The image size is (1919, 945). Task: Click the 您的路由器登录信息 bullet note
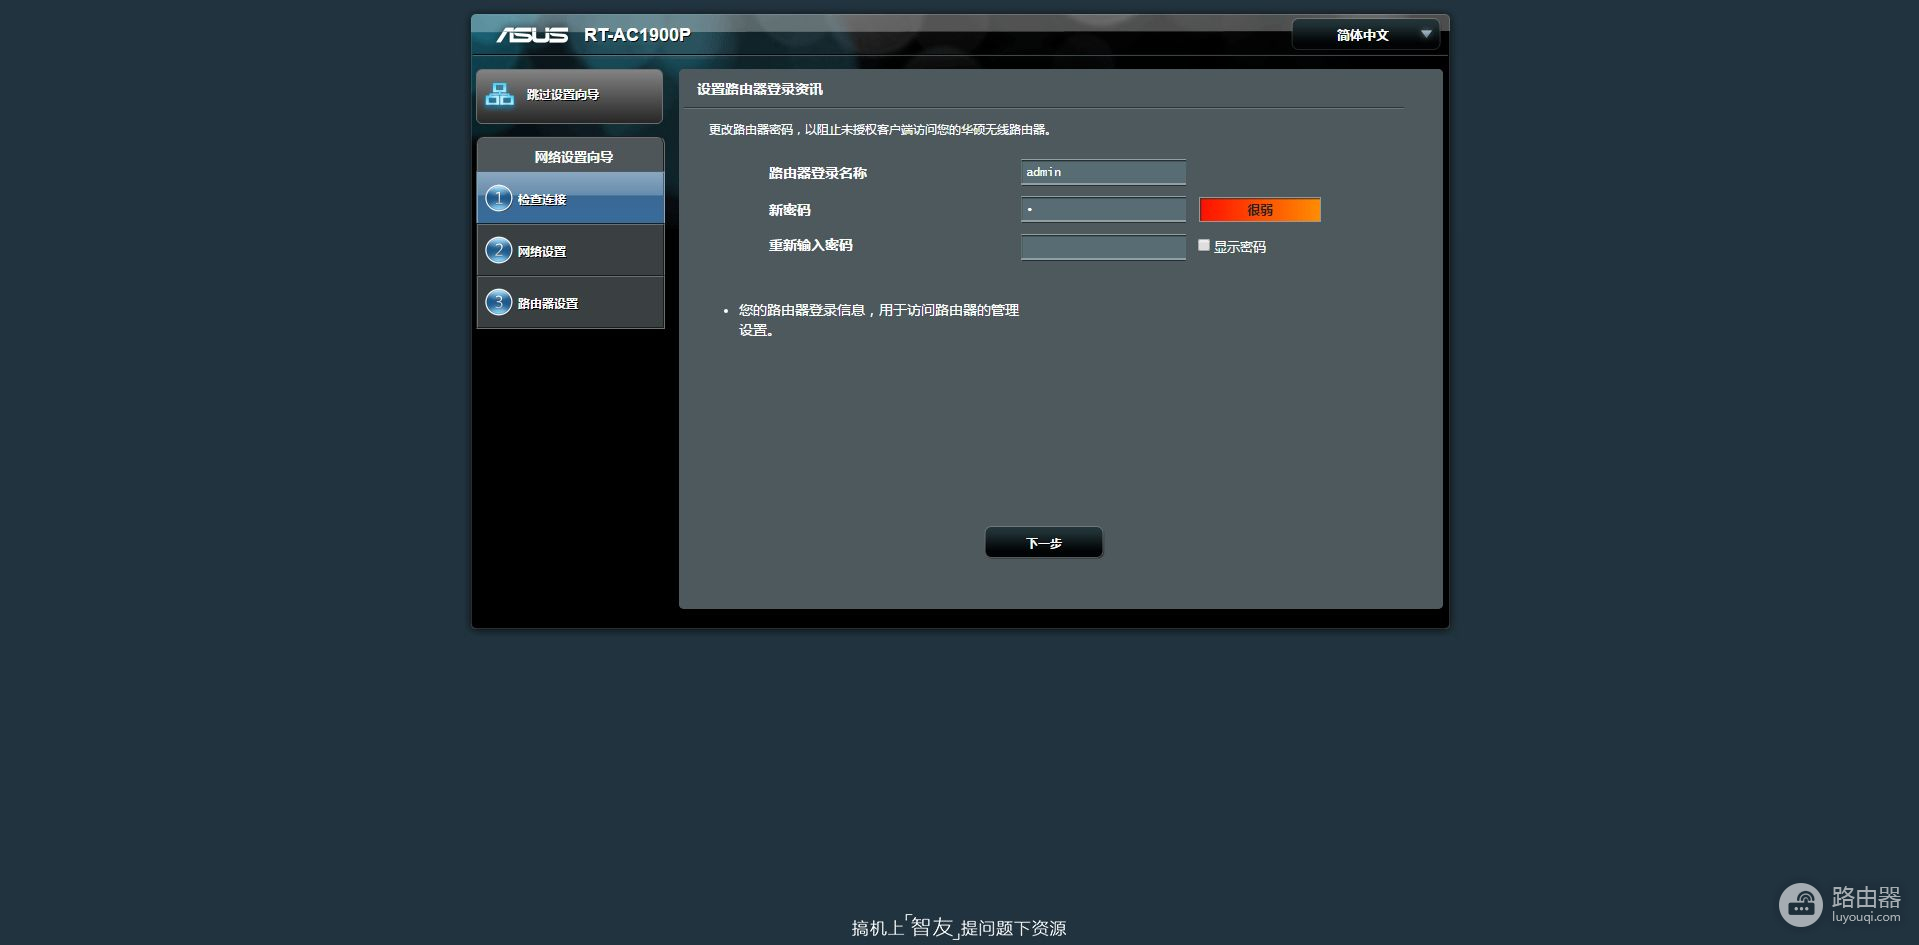coord(878,320)
